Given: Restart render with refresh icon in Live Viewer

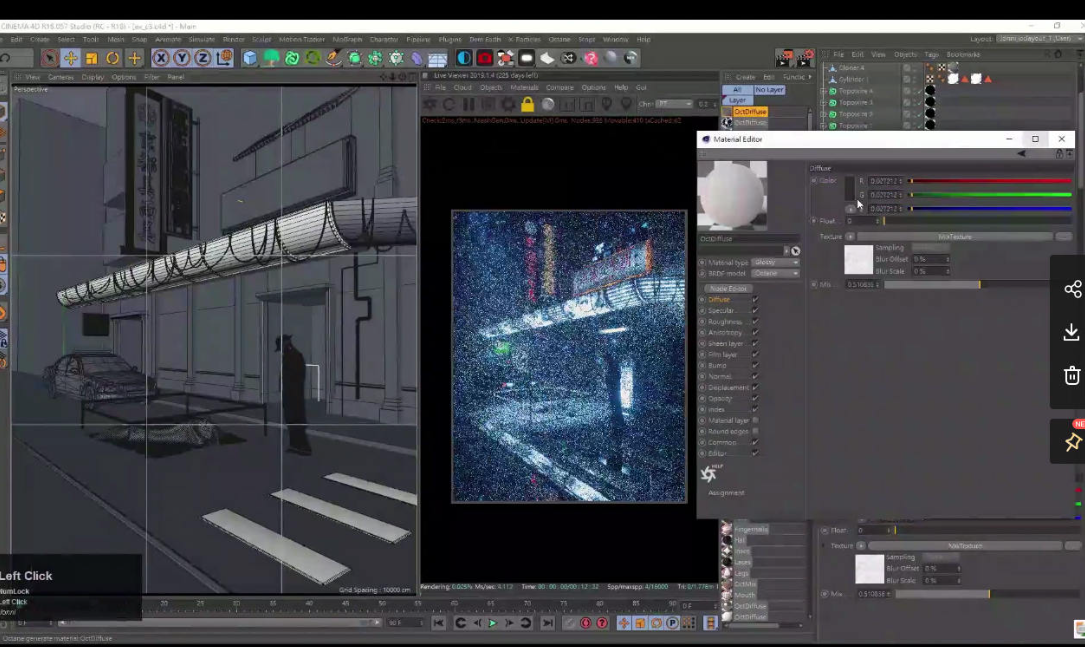Looking at the screenshot, I should 449,104.
